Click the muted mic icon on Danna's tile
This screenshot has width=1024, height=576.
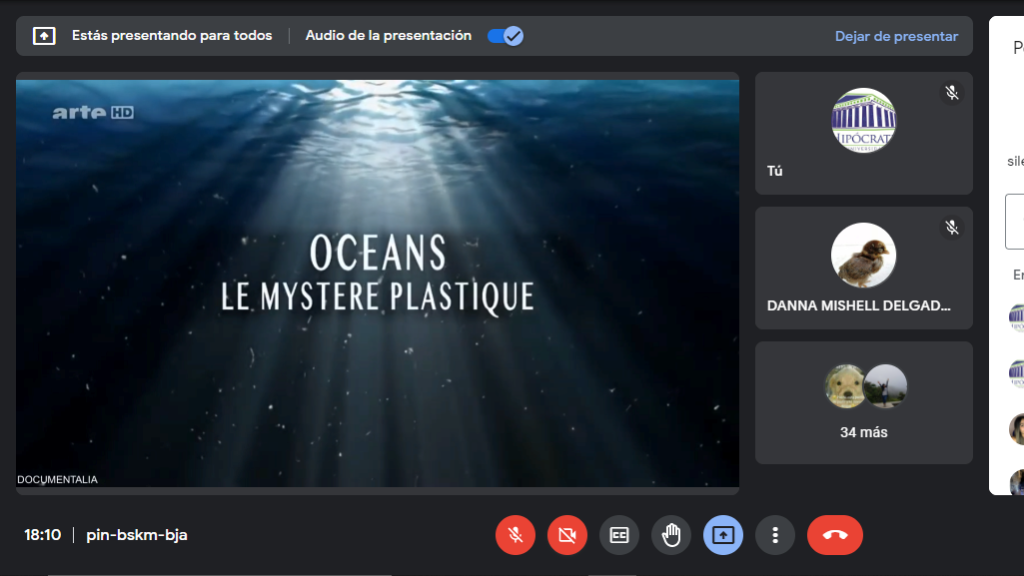pos(952,228)
